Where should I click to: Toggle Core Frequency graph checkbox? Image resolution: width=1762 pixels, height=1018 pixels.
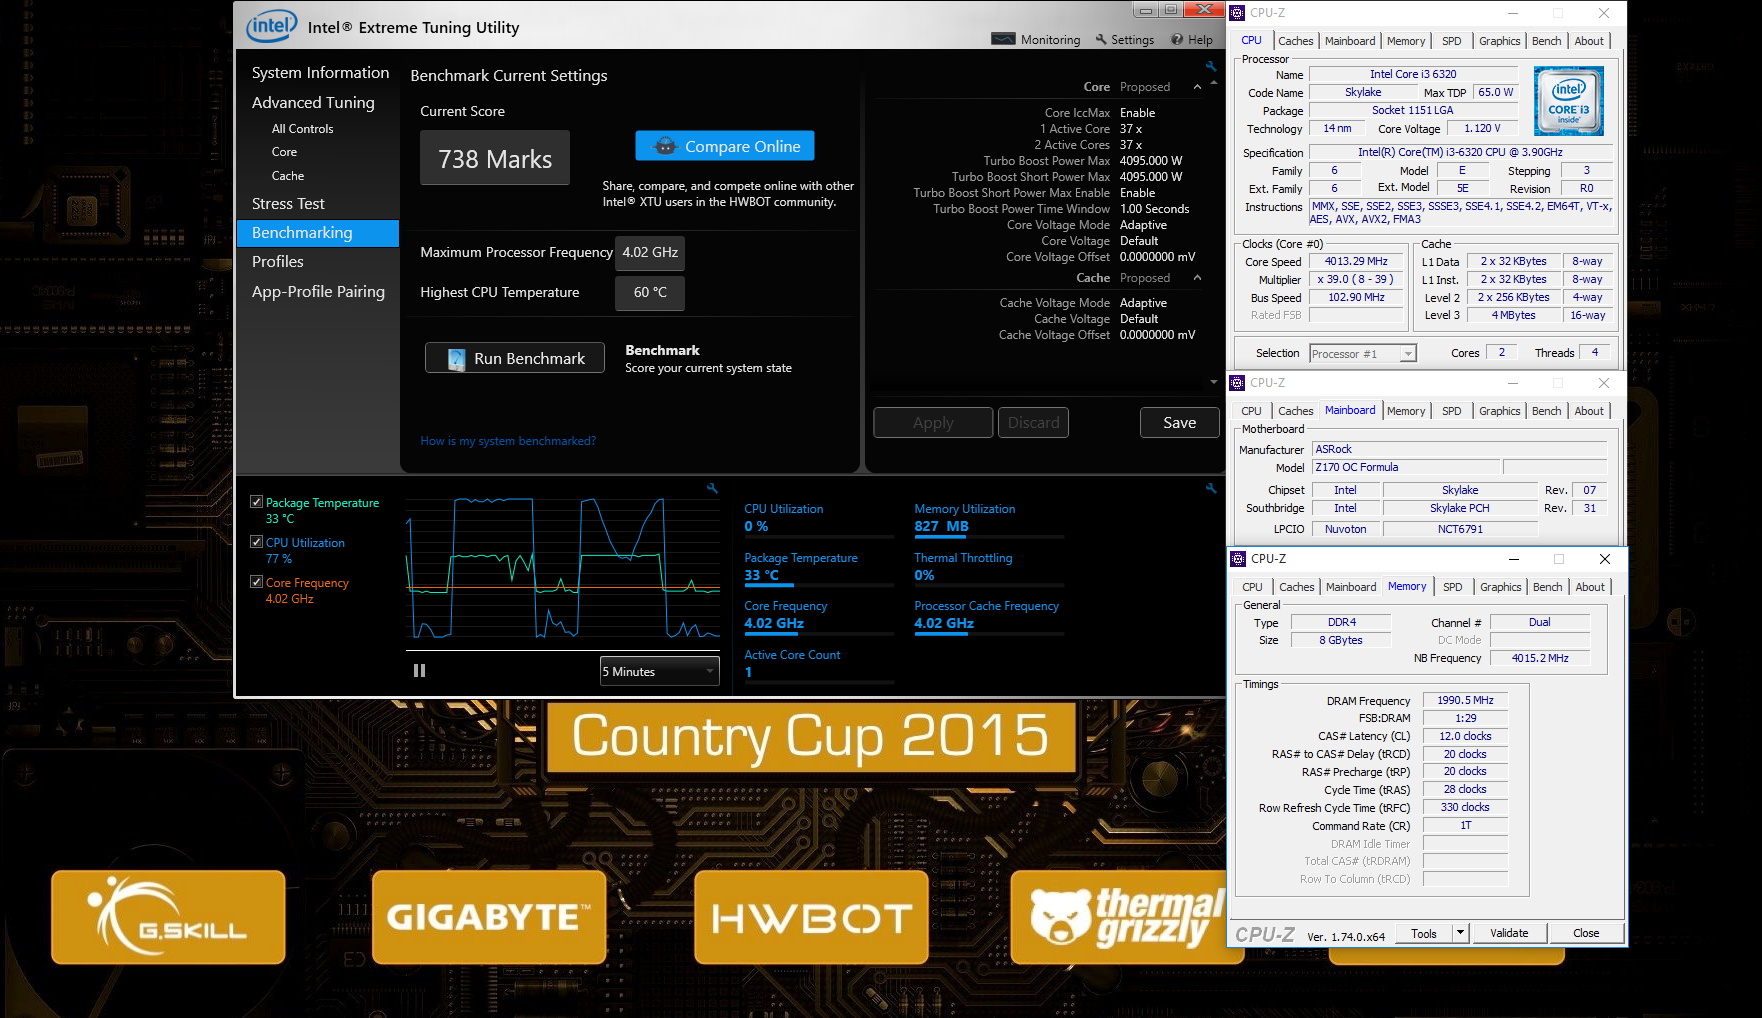(x=257, y=582)
